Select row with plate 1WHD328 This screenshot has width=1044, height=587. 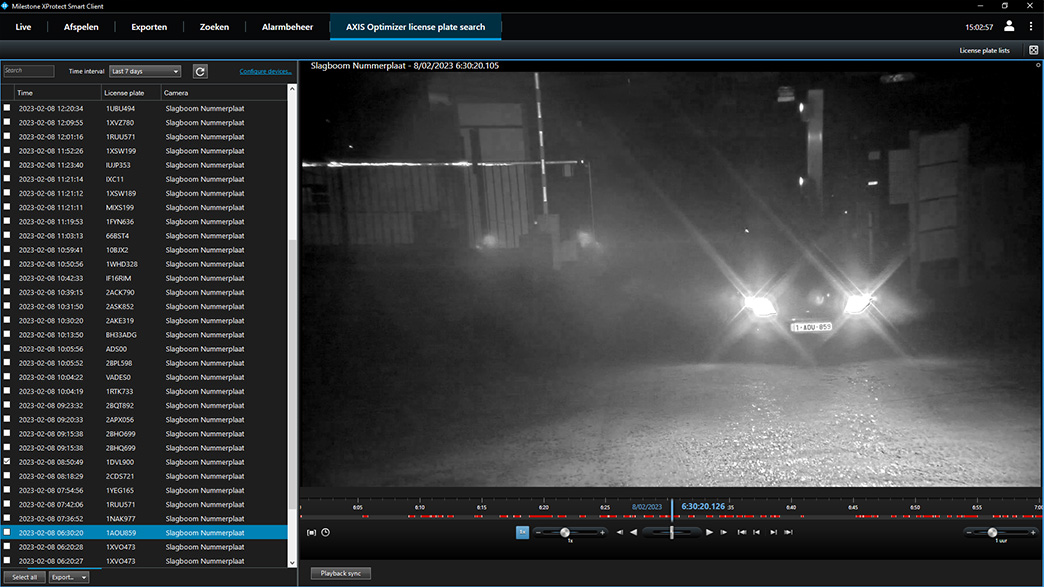(x=146, y=264)
